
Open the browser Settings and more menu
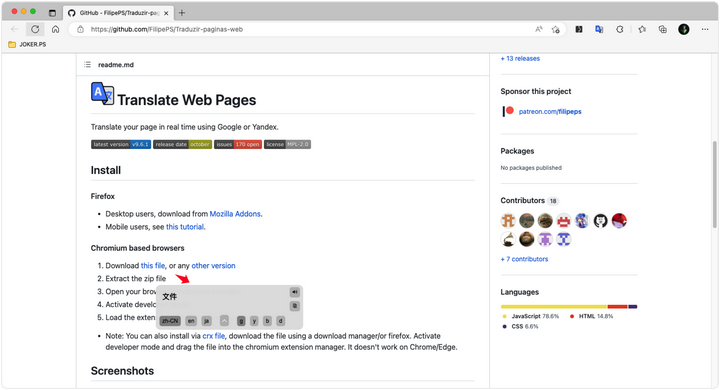[x=705, y=29]
